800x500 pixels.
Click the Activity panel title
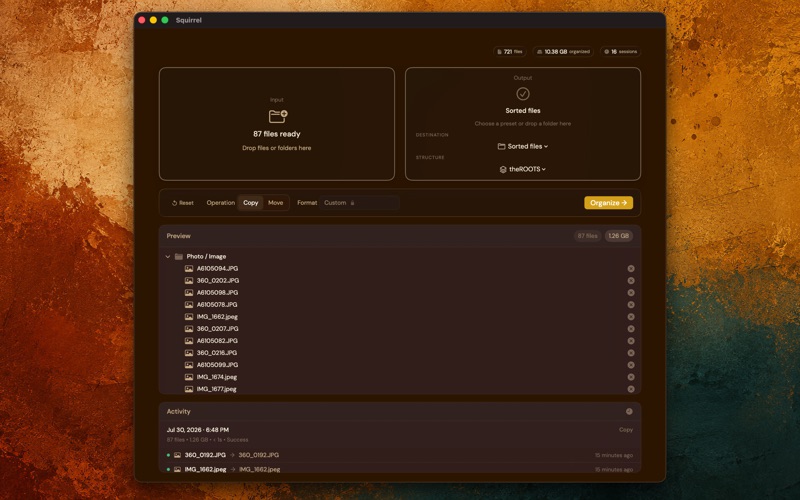179,412
